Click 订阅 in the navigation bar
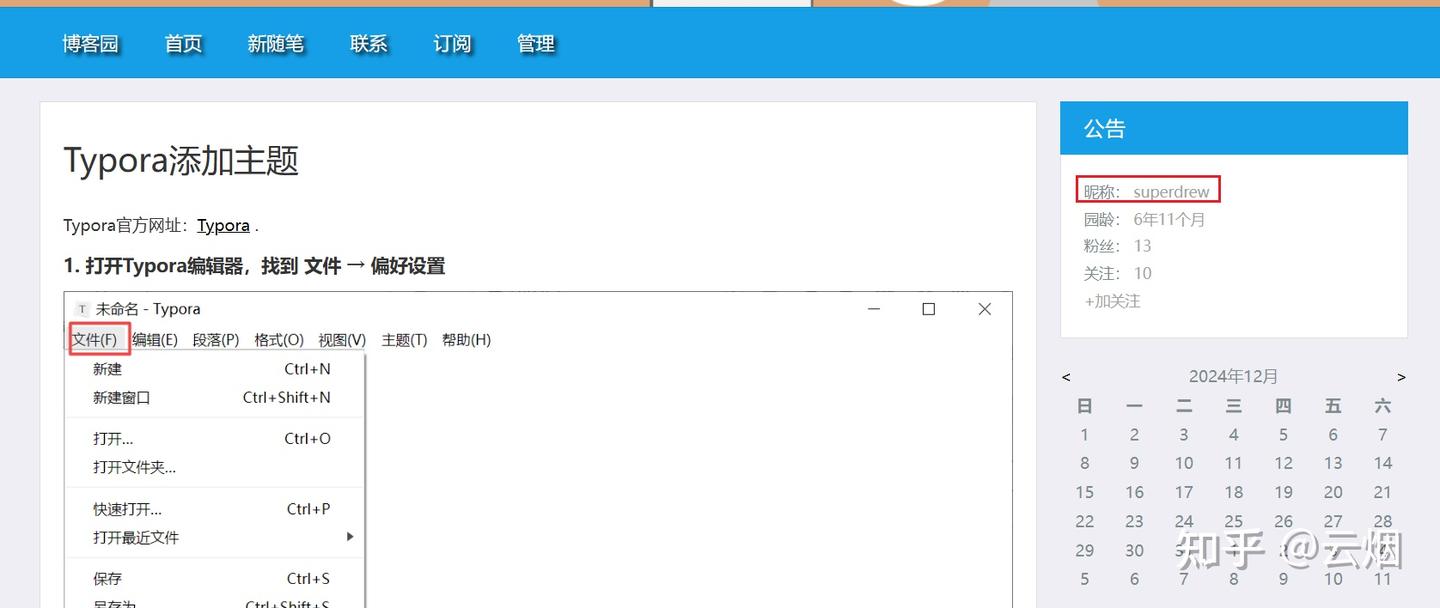This screenshot has width=1440, height=608. (x=451, y=43)
